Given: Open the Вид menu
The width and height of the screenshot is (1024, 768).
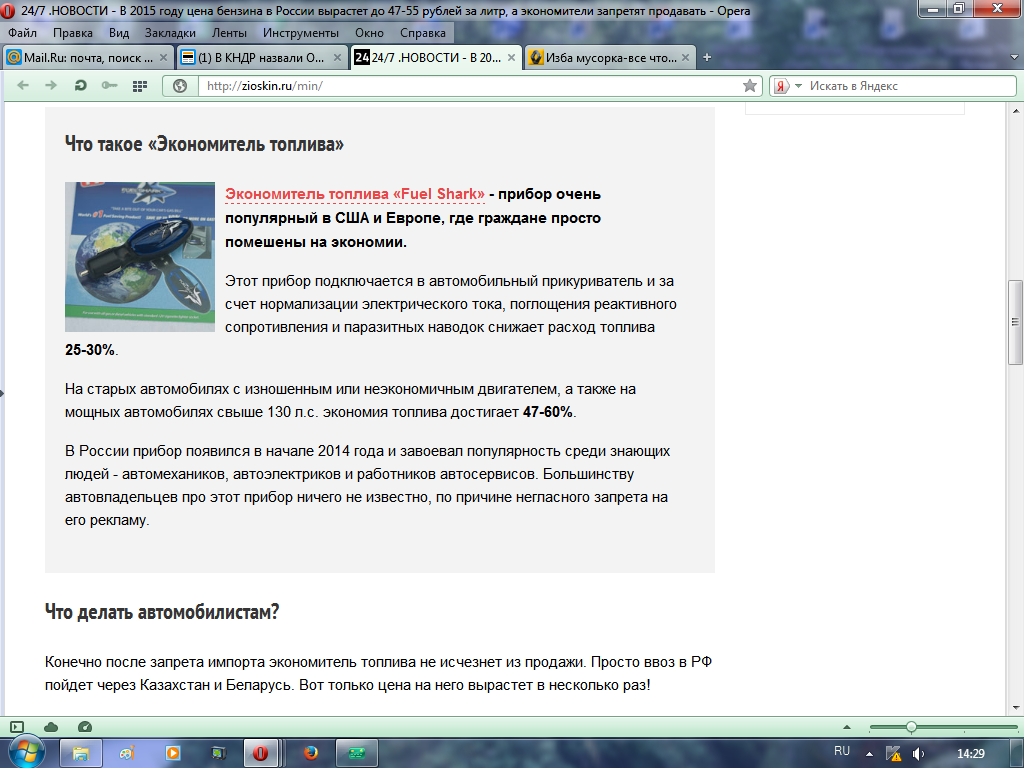Looking at the screenshot, I should (x=119, y=33).
